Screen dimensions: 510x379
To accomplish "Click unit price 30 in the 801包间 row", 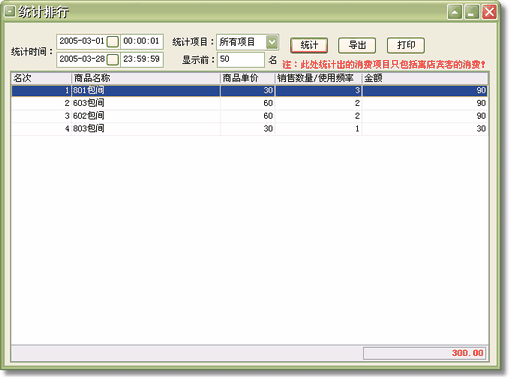I will 268,91.
